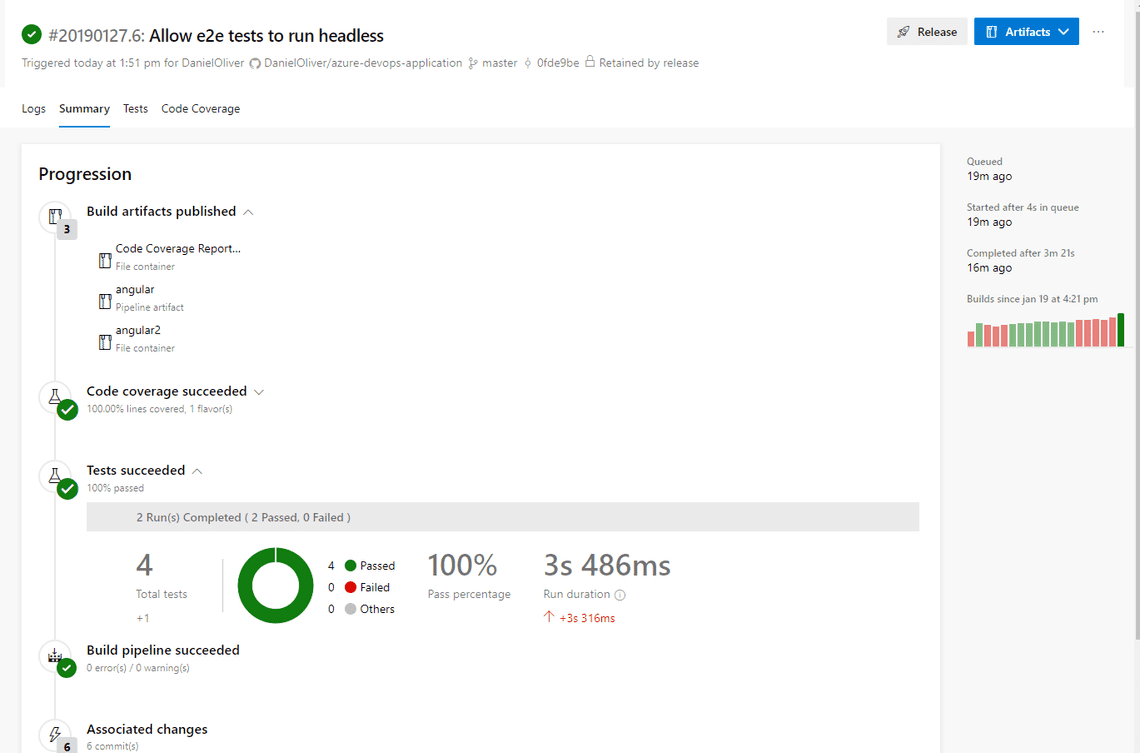Switch to the Logs tab
1140x753 pixels.
coord(34,109)
